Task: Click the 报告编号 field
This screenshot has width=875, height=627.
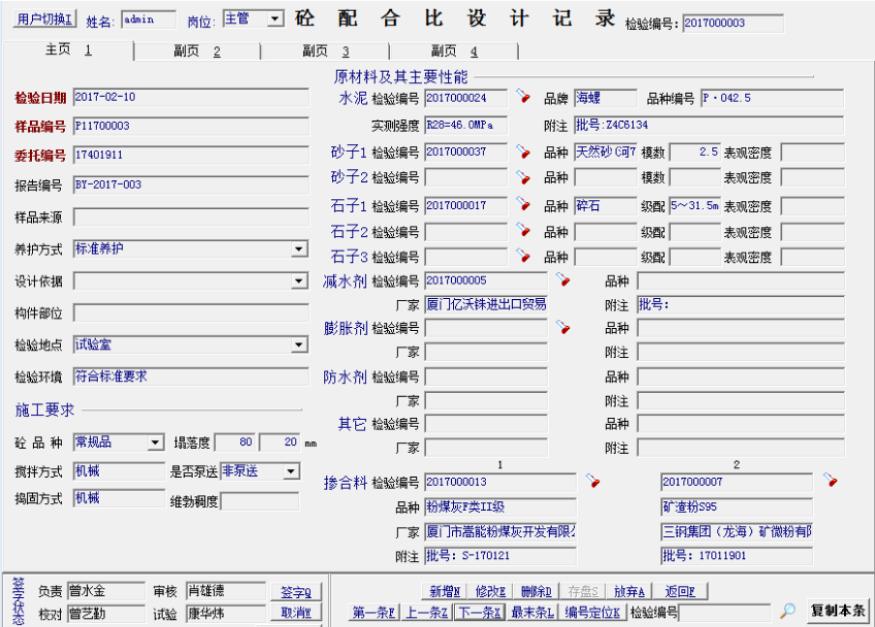Action: point(191,185)
